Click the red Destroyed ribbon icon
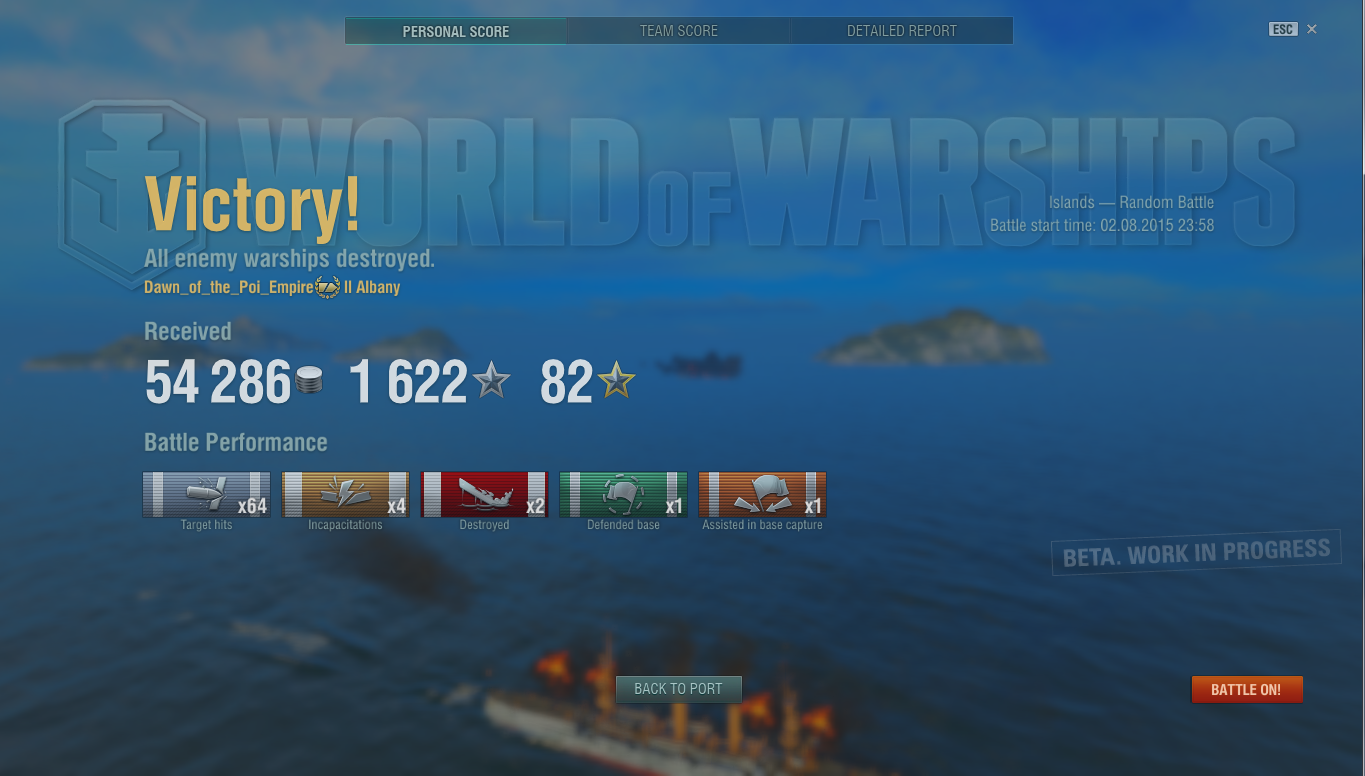 click(484, 494)
